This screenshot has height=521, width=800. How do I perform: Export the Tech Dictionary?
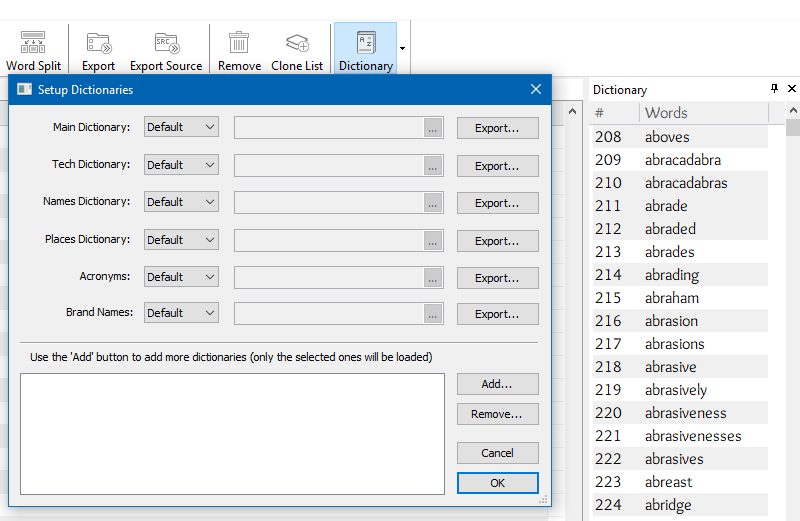click(497, 166)
